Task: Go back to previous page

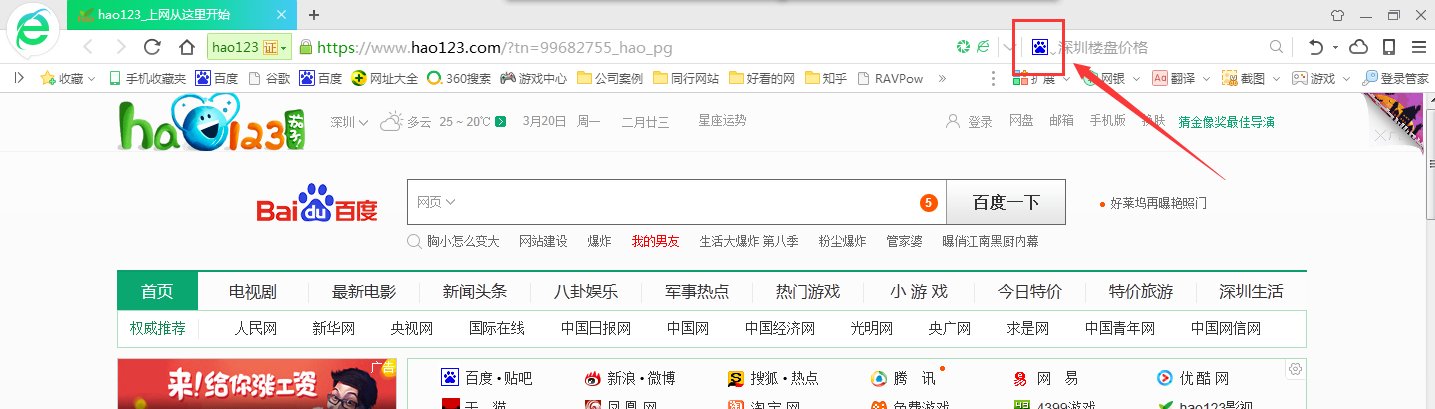Action: coord(88,47)
